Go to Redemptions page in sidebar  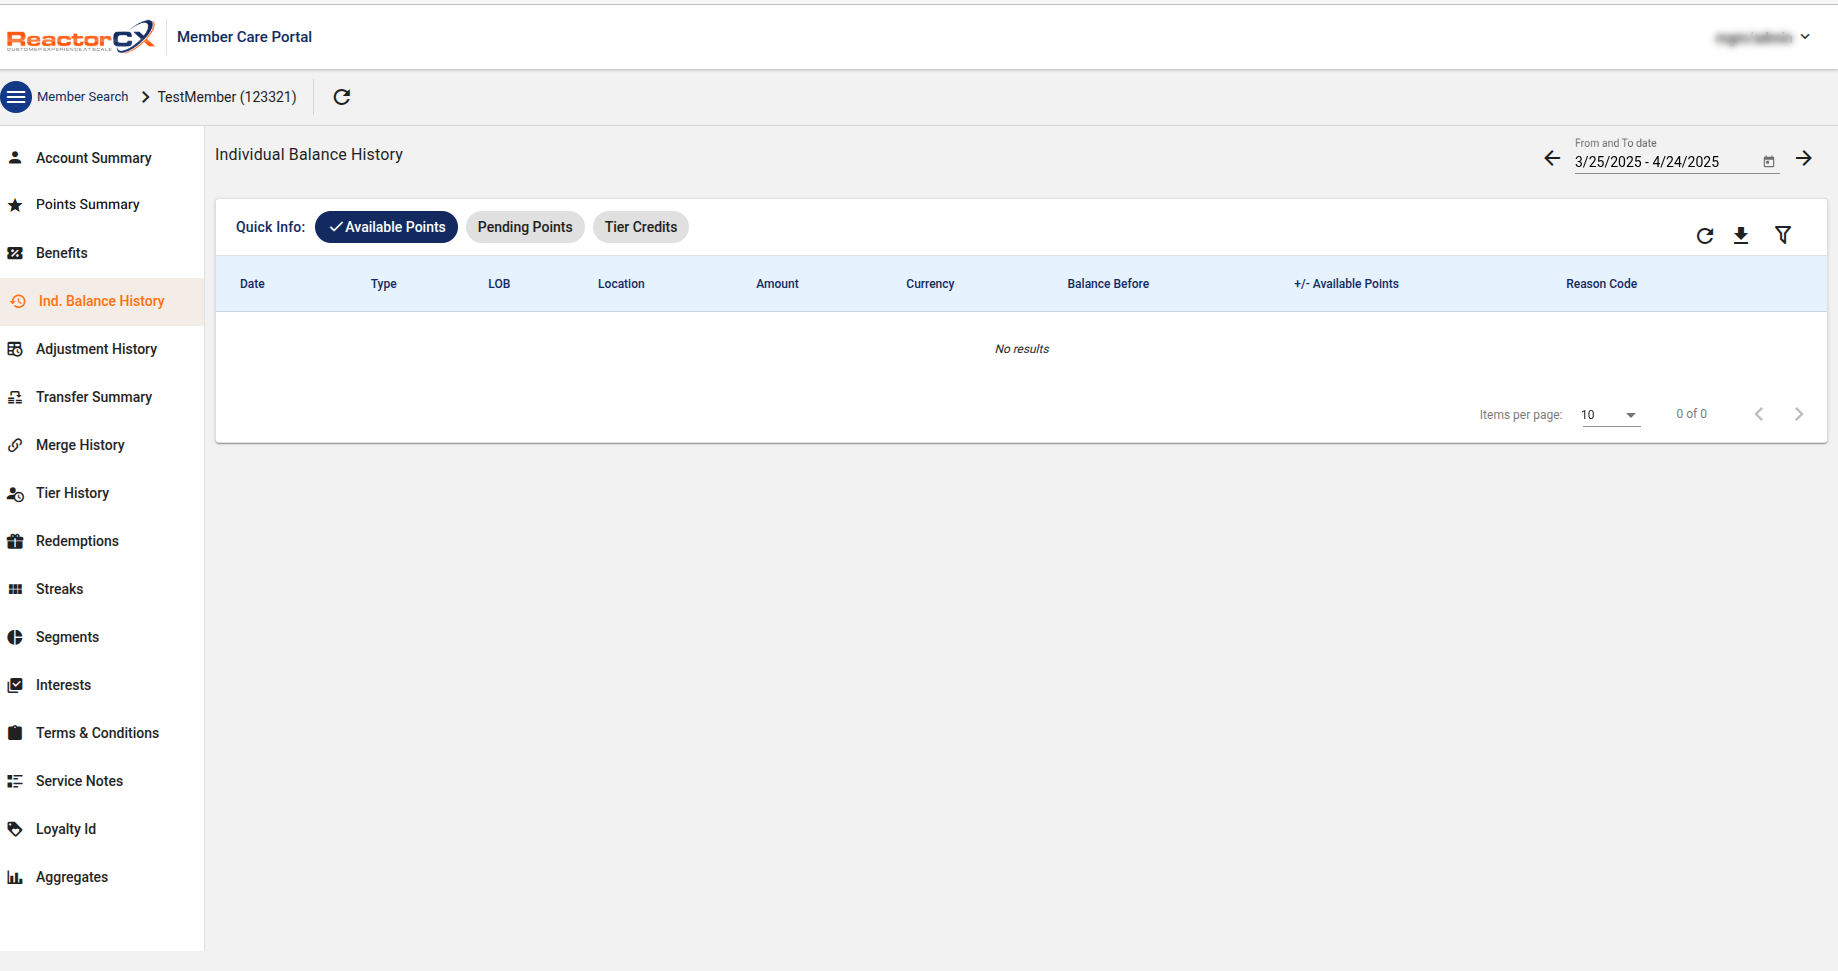tap(77, 541)
